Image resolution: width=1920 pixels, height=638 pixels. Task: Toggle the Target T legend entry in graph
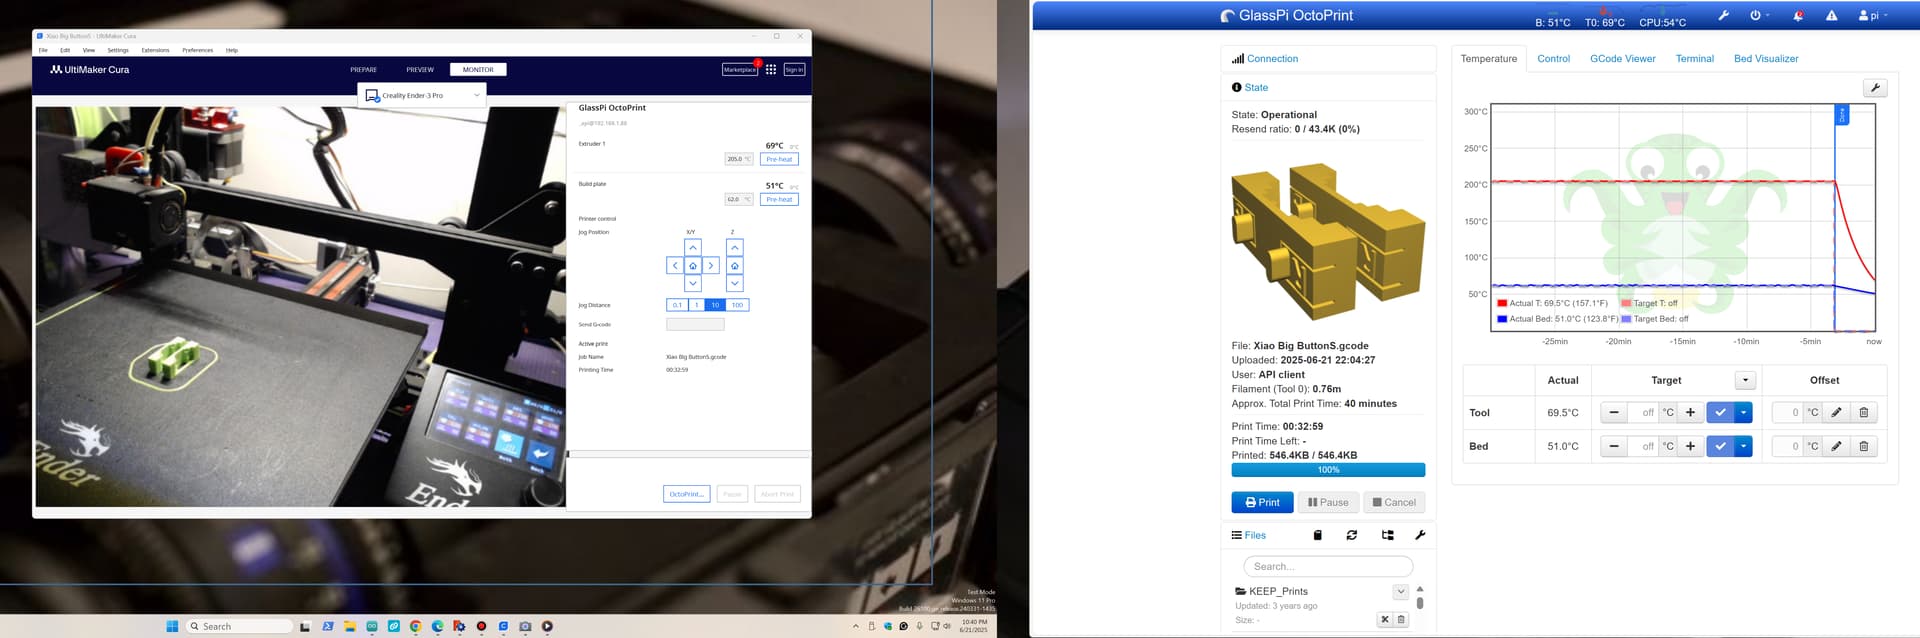1649,303
